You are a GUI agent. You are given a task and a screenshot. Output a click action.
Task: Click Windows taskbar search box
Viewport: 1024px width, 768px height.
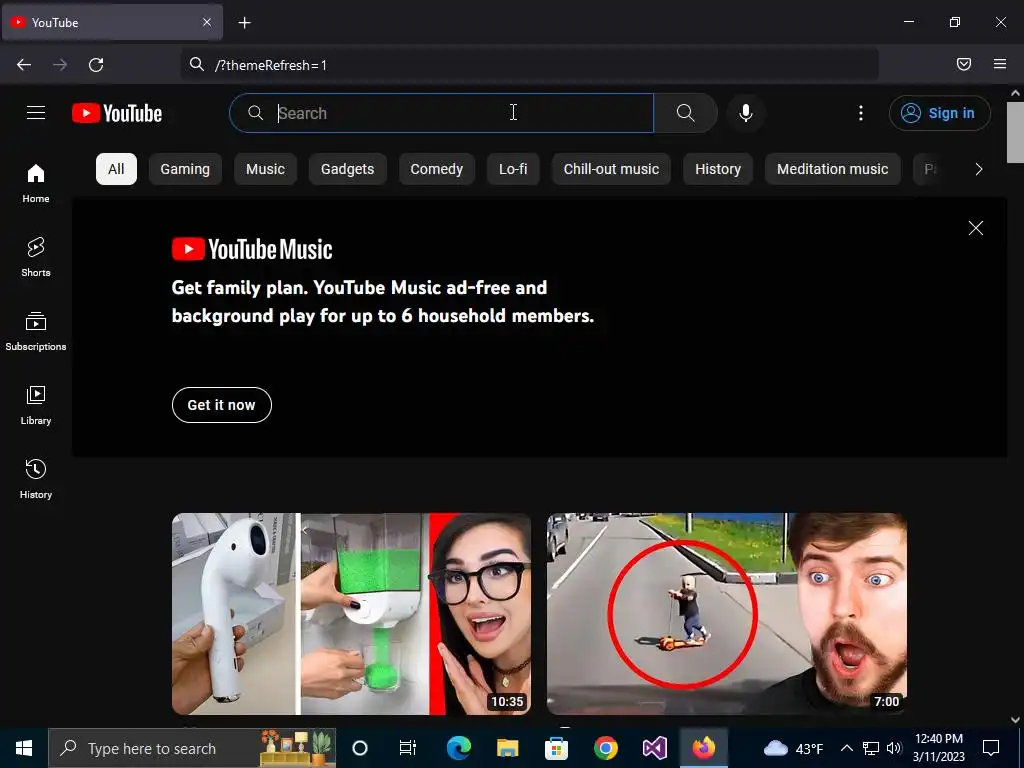(193, 748)
